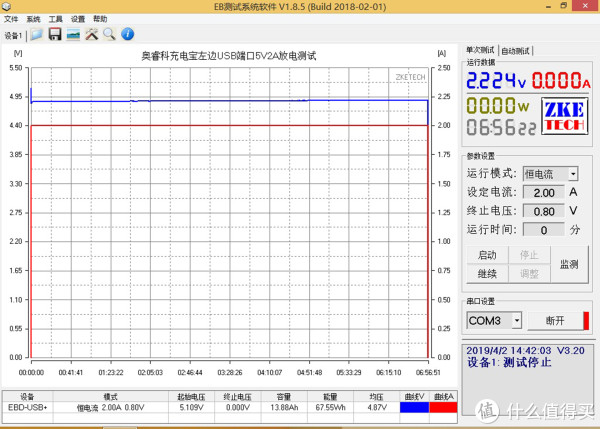This screenshot has height=429, width=600.
Task: Open settings with the tools icon
Action: click(91, 34)
